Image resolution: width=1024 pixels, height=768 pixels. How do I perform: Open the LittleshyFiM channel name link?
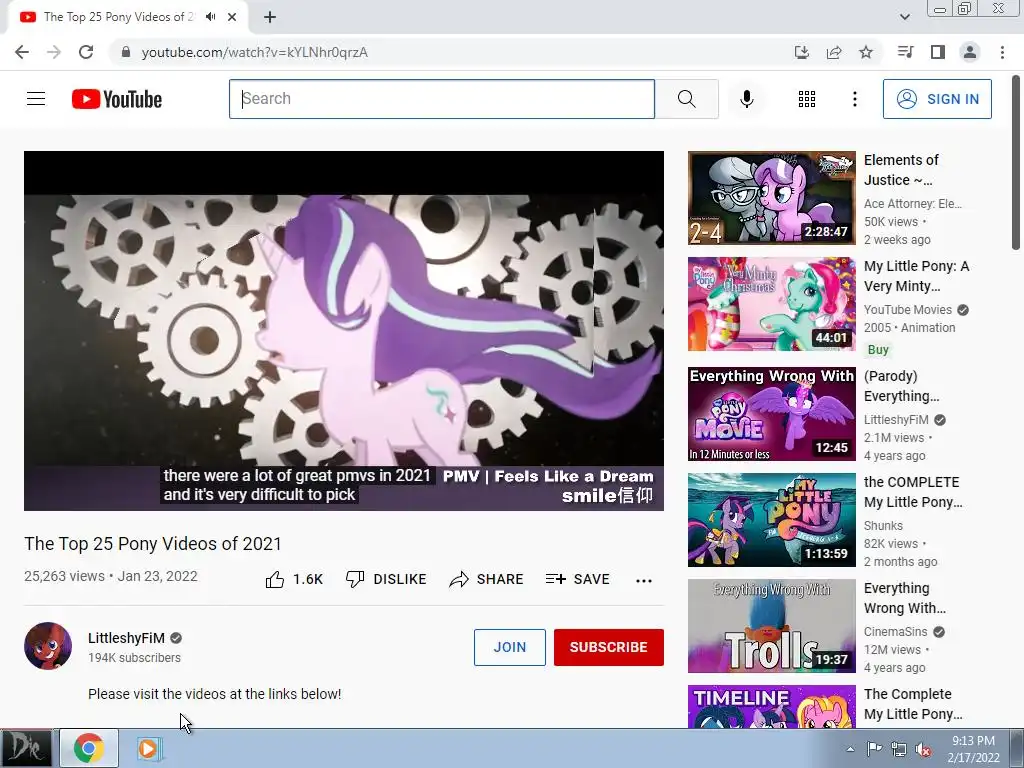click(126, 638)
